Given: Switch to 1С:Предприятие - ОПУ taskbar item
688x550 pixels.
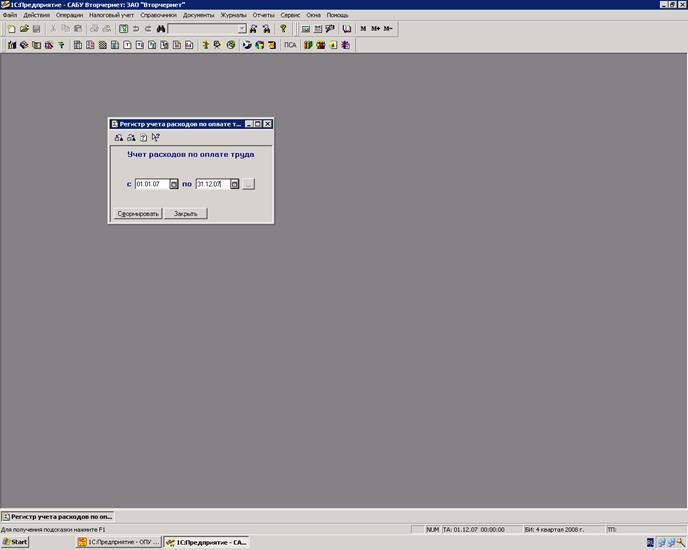Looking at the screenshot, I should pyautogui.click(x=118, y=542).
